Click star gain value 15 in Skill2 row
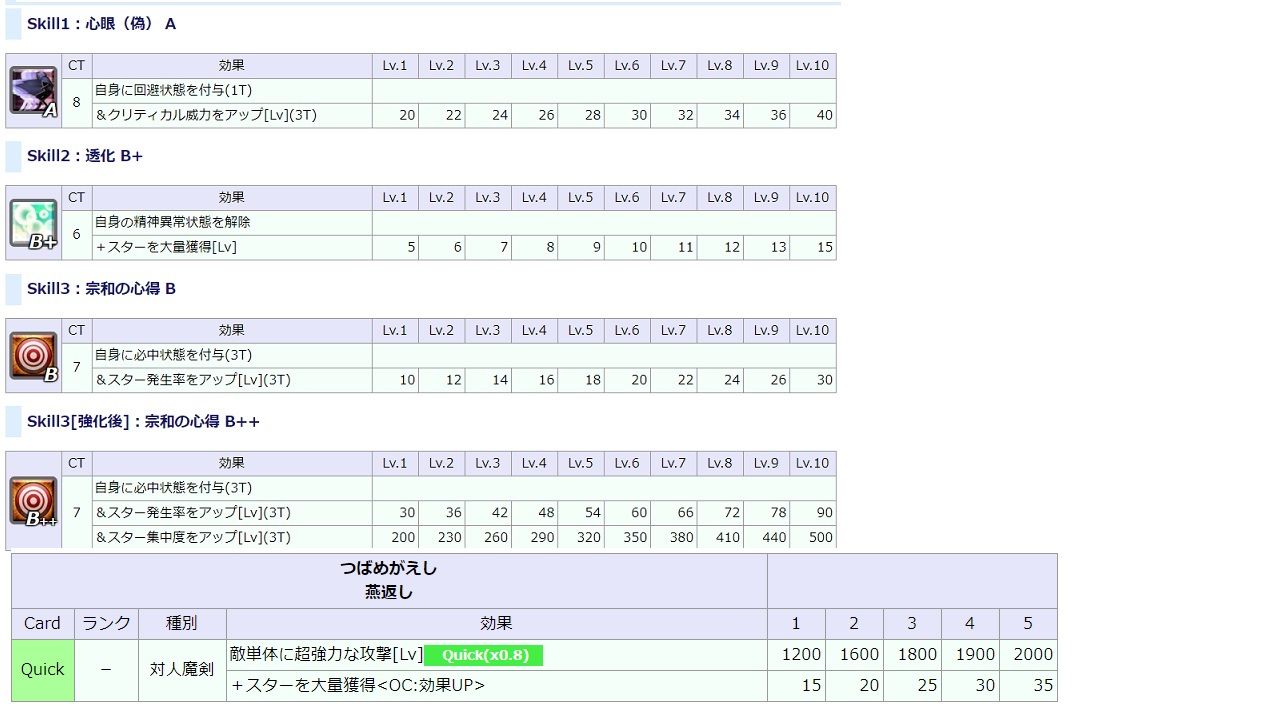Viewport: 1280px width, 720px height. point(824,247)
